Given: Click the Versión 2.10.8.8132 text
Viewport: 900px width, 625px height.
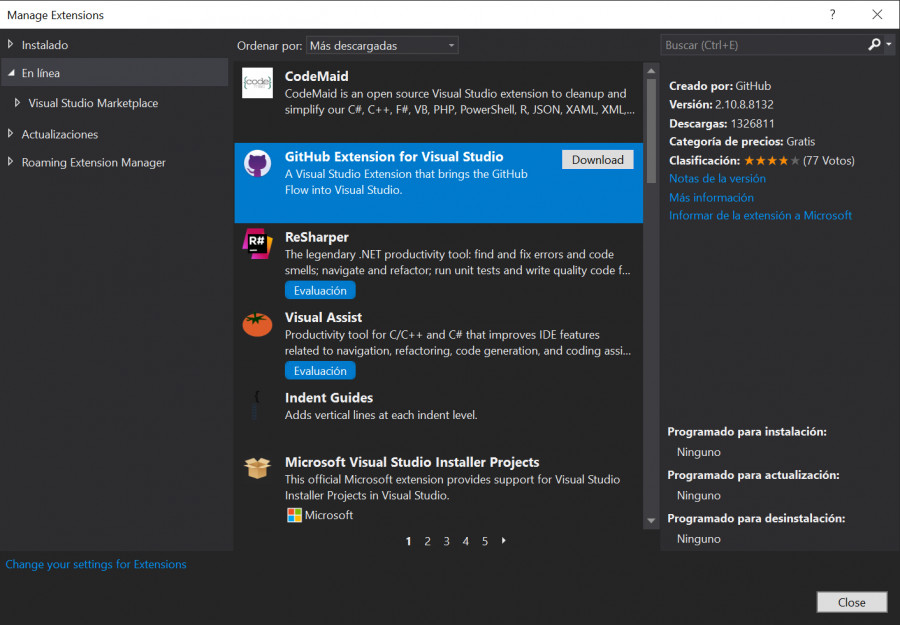Looking at the screenshot, I should [721, 104].
